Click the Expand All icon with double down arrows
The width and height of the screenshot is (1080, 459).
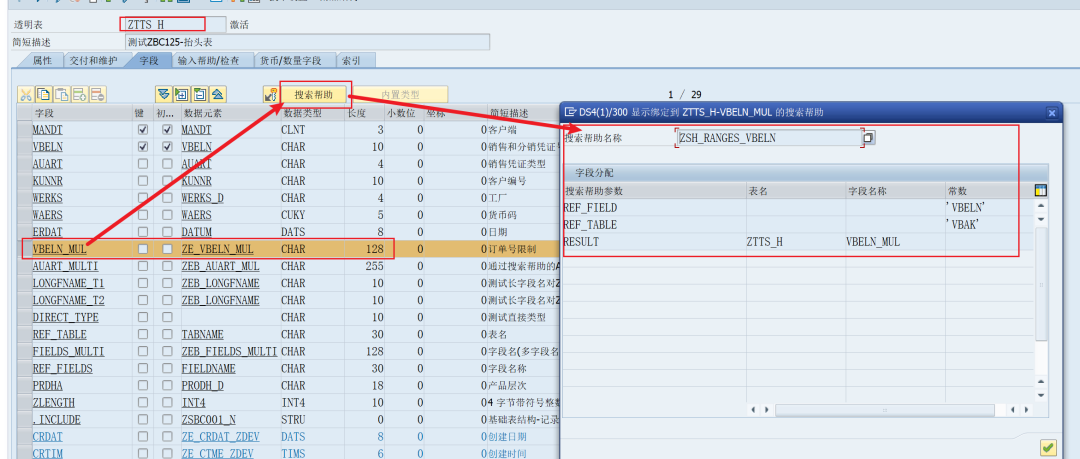(163, 95)
